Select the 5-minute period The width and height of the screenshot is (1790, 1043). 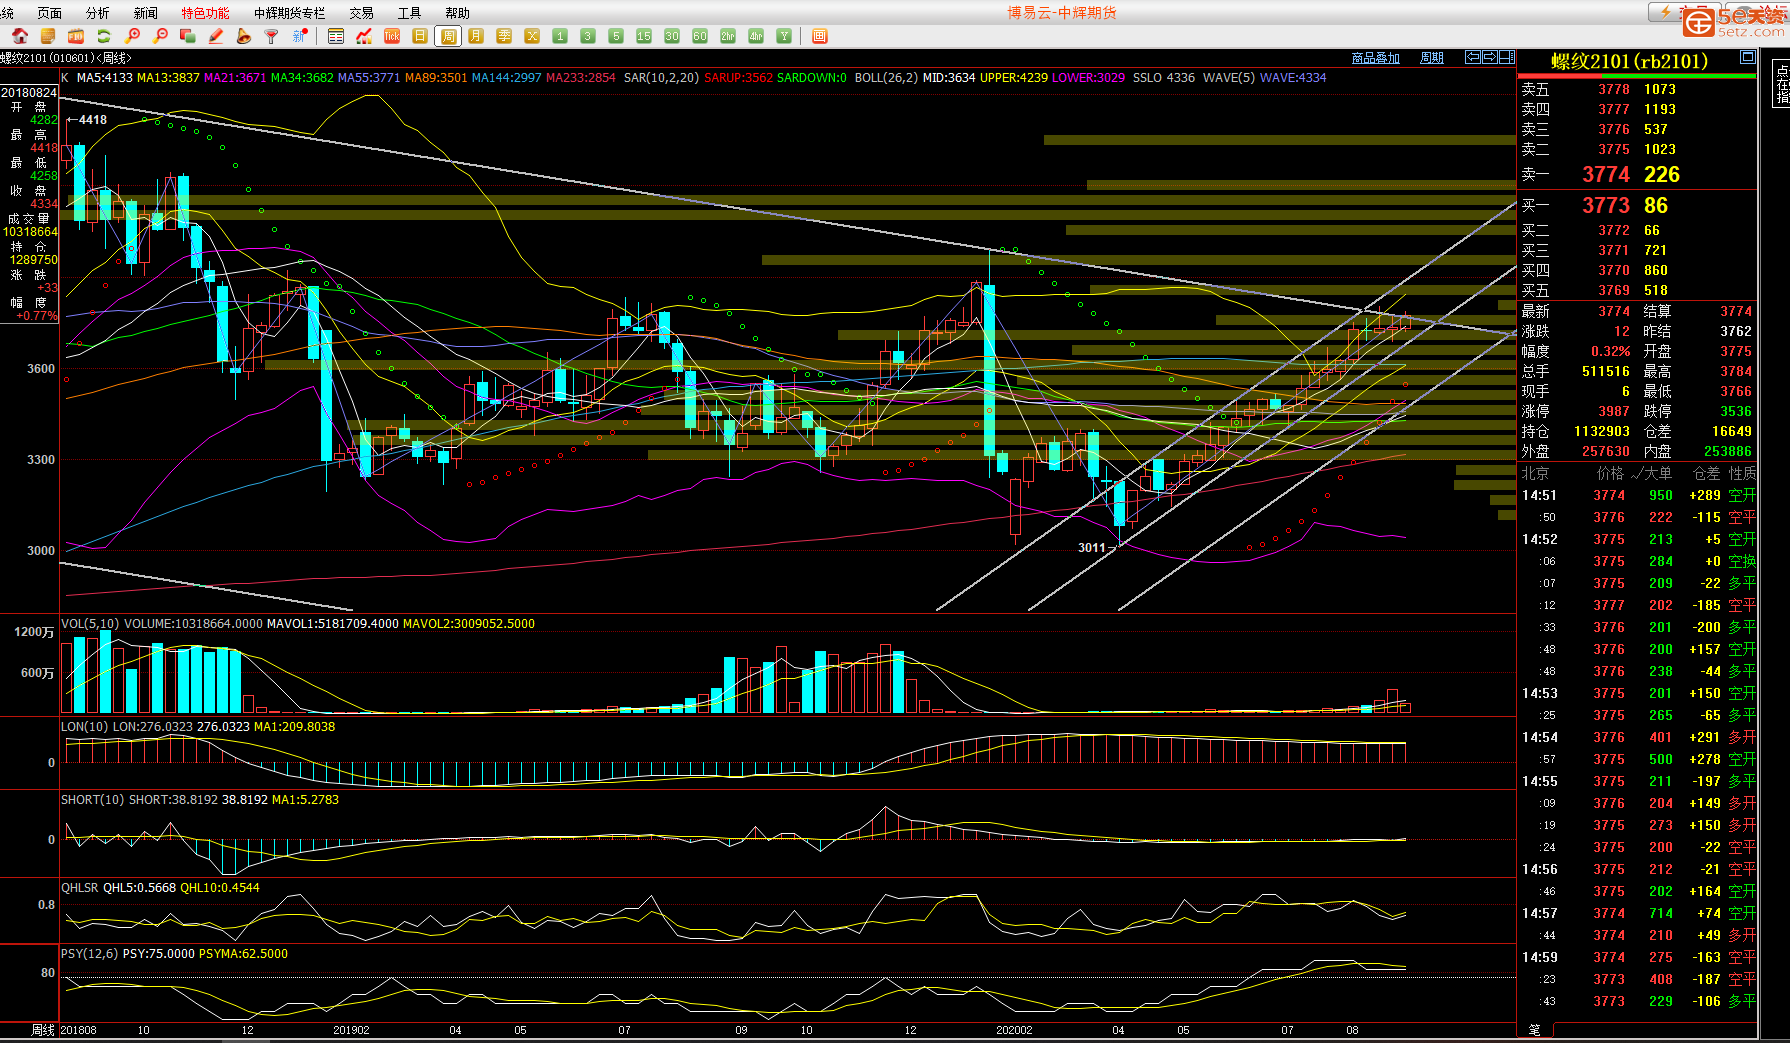coord(616,36)
